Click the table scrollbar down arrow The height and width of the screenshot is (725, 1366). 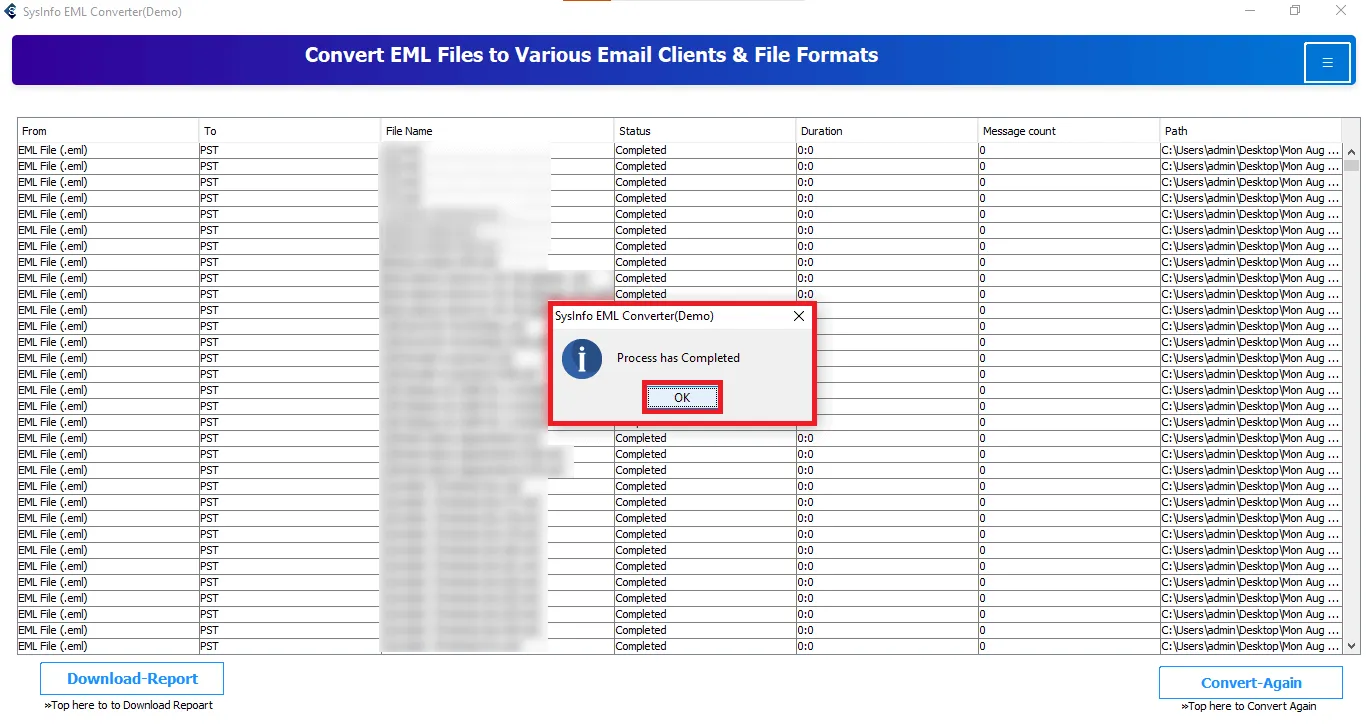1352,646
